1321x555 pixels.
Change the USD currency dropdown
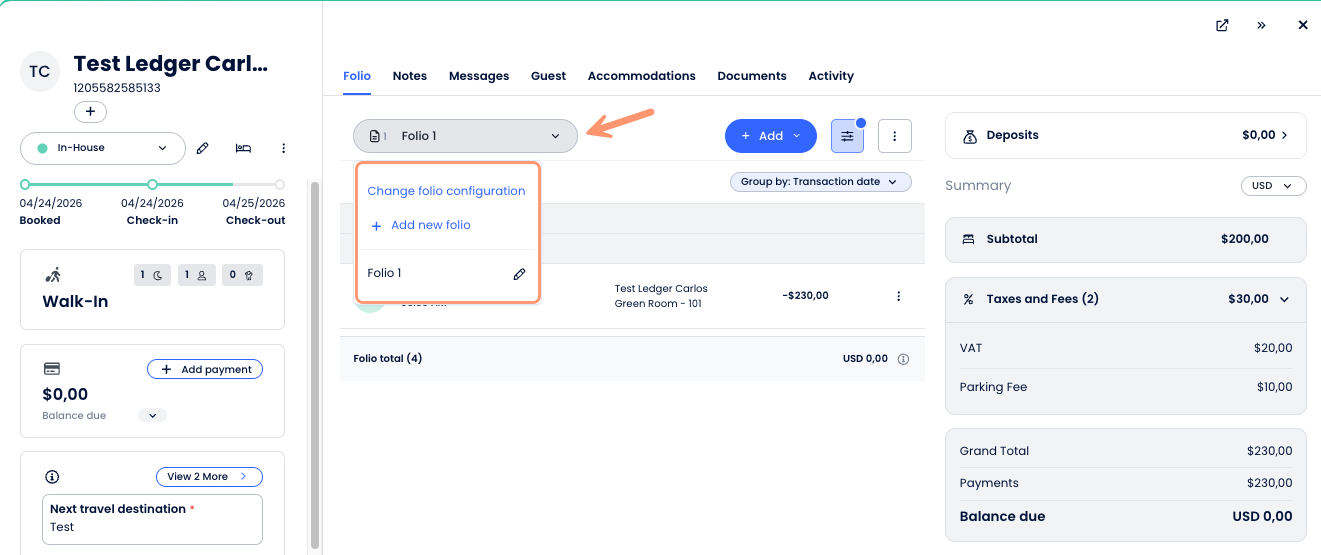1273,186
